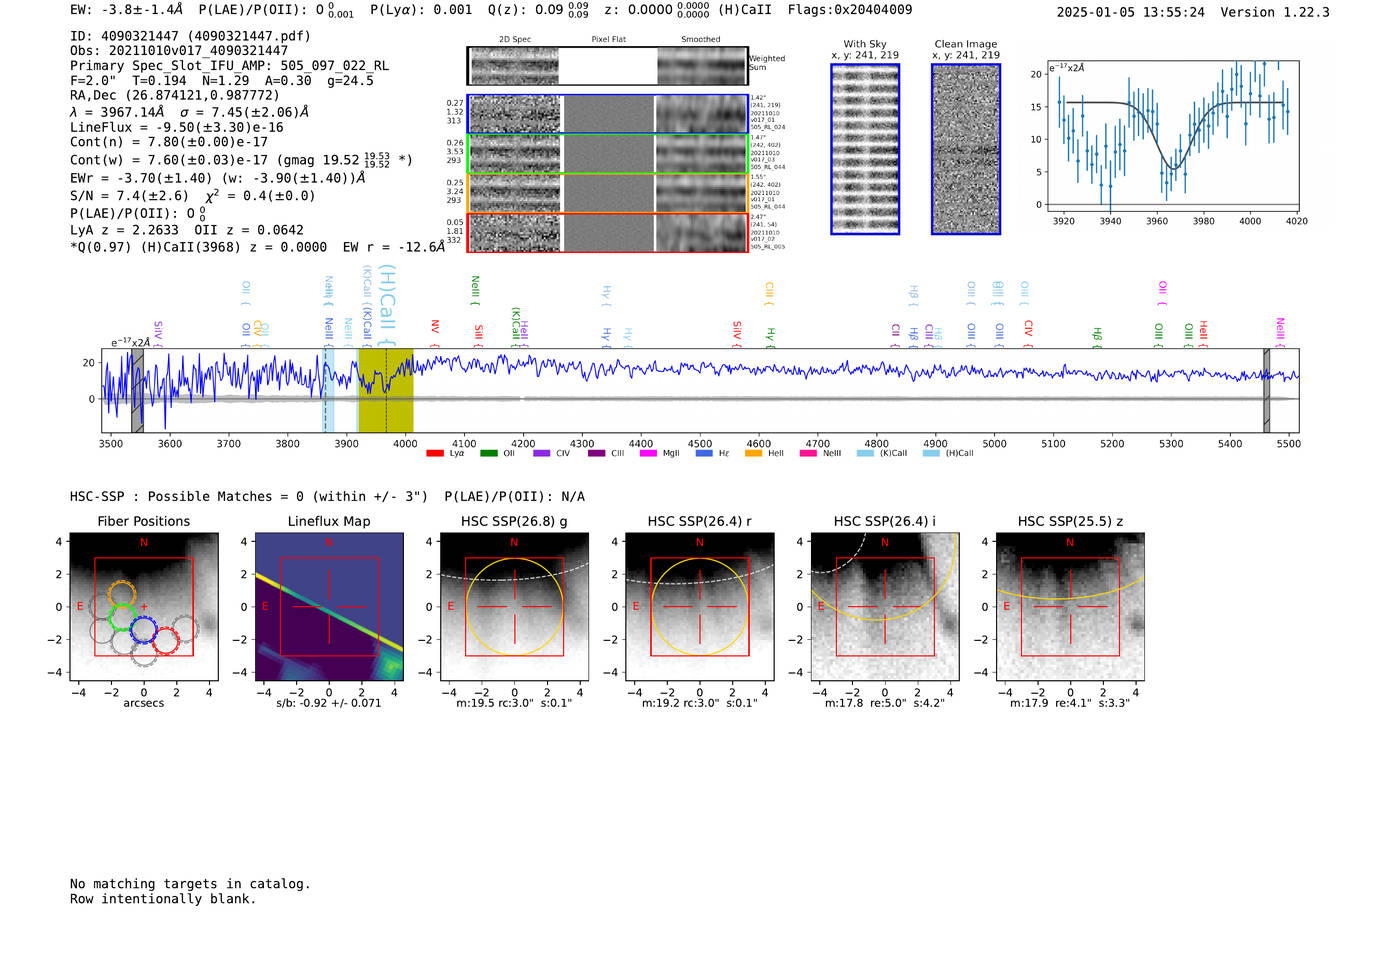Viewport: 1400px width, 953px height.
Task: Select the Clean Image cutout
Action: 966,149
